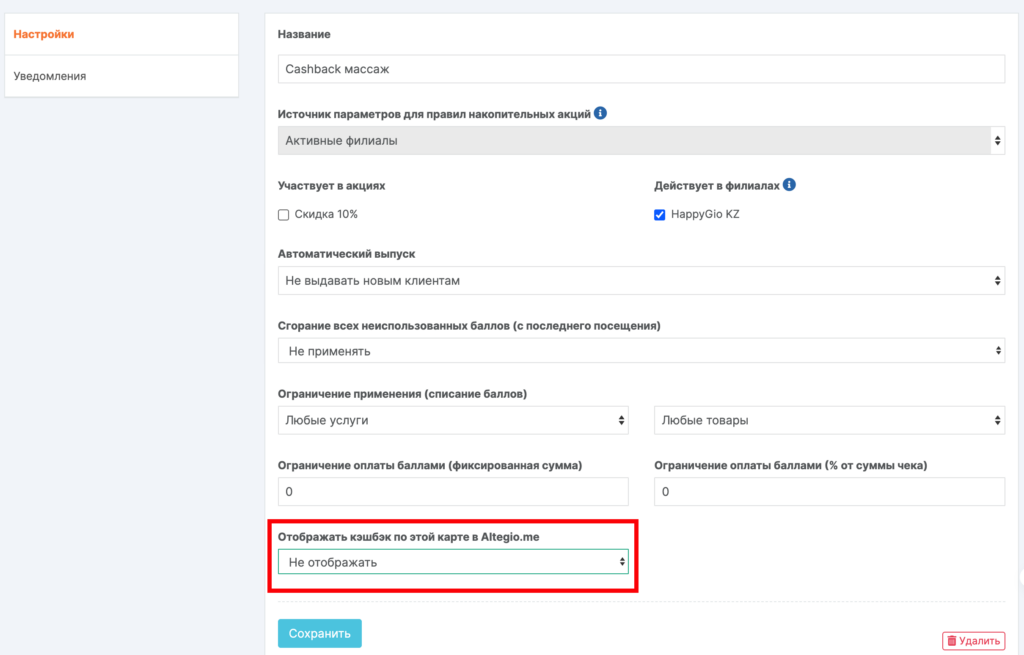This screenshot has width=1024, height=655.
Task: Open the Не отображать cashback display dropdown
Action: pyautogui.click(x=453, y=563)
